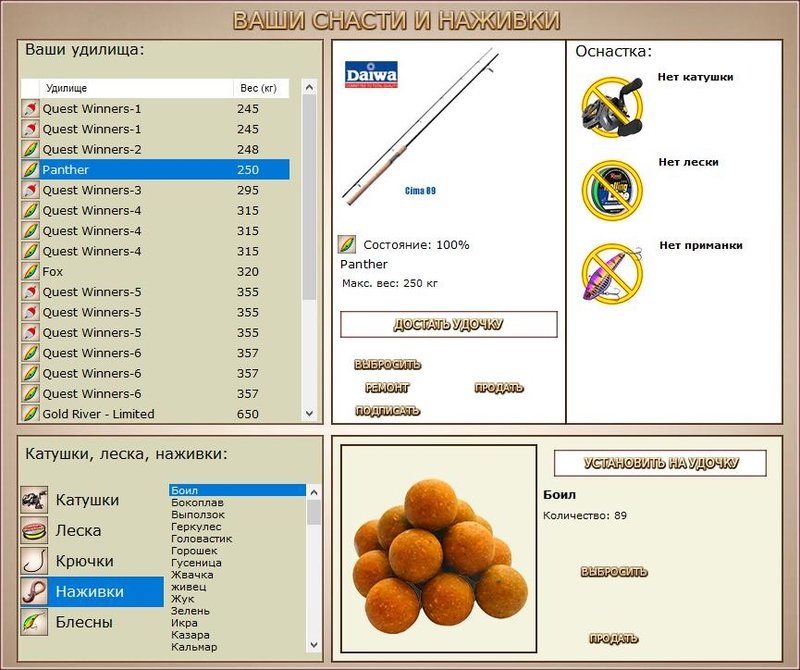800x670 pixels.
Task: Select Казара in the bait list
Action: pyautogui.click(x=237, y=635)
